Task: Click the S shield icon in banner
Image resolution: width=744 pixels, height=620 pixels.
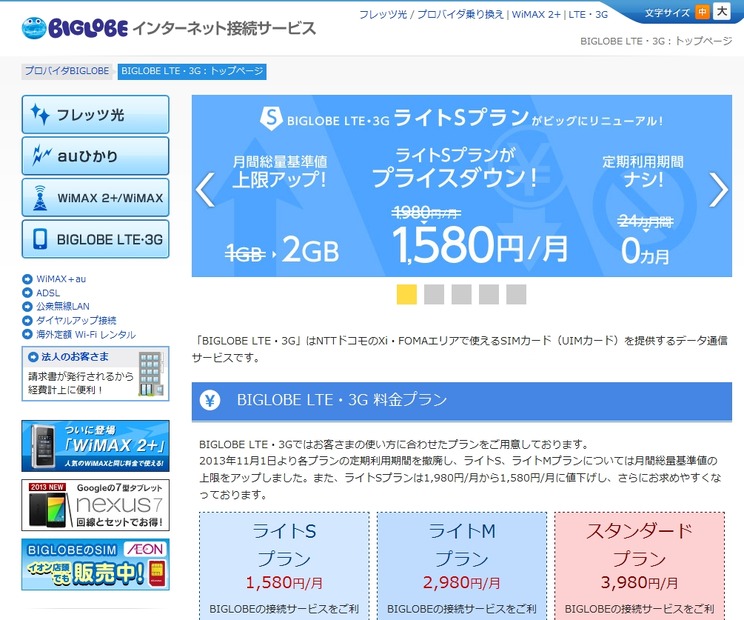Action: (x=271, y=118)
